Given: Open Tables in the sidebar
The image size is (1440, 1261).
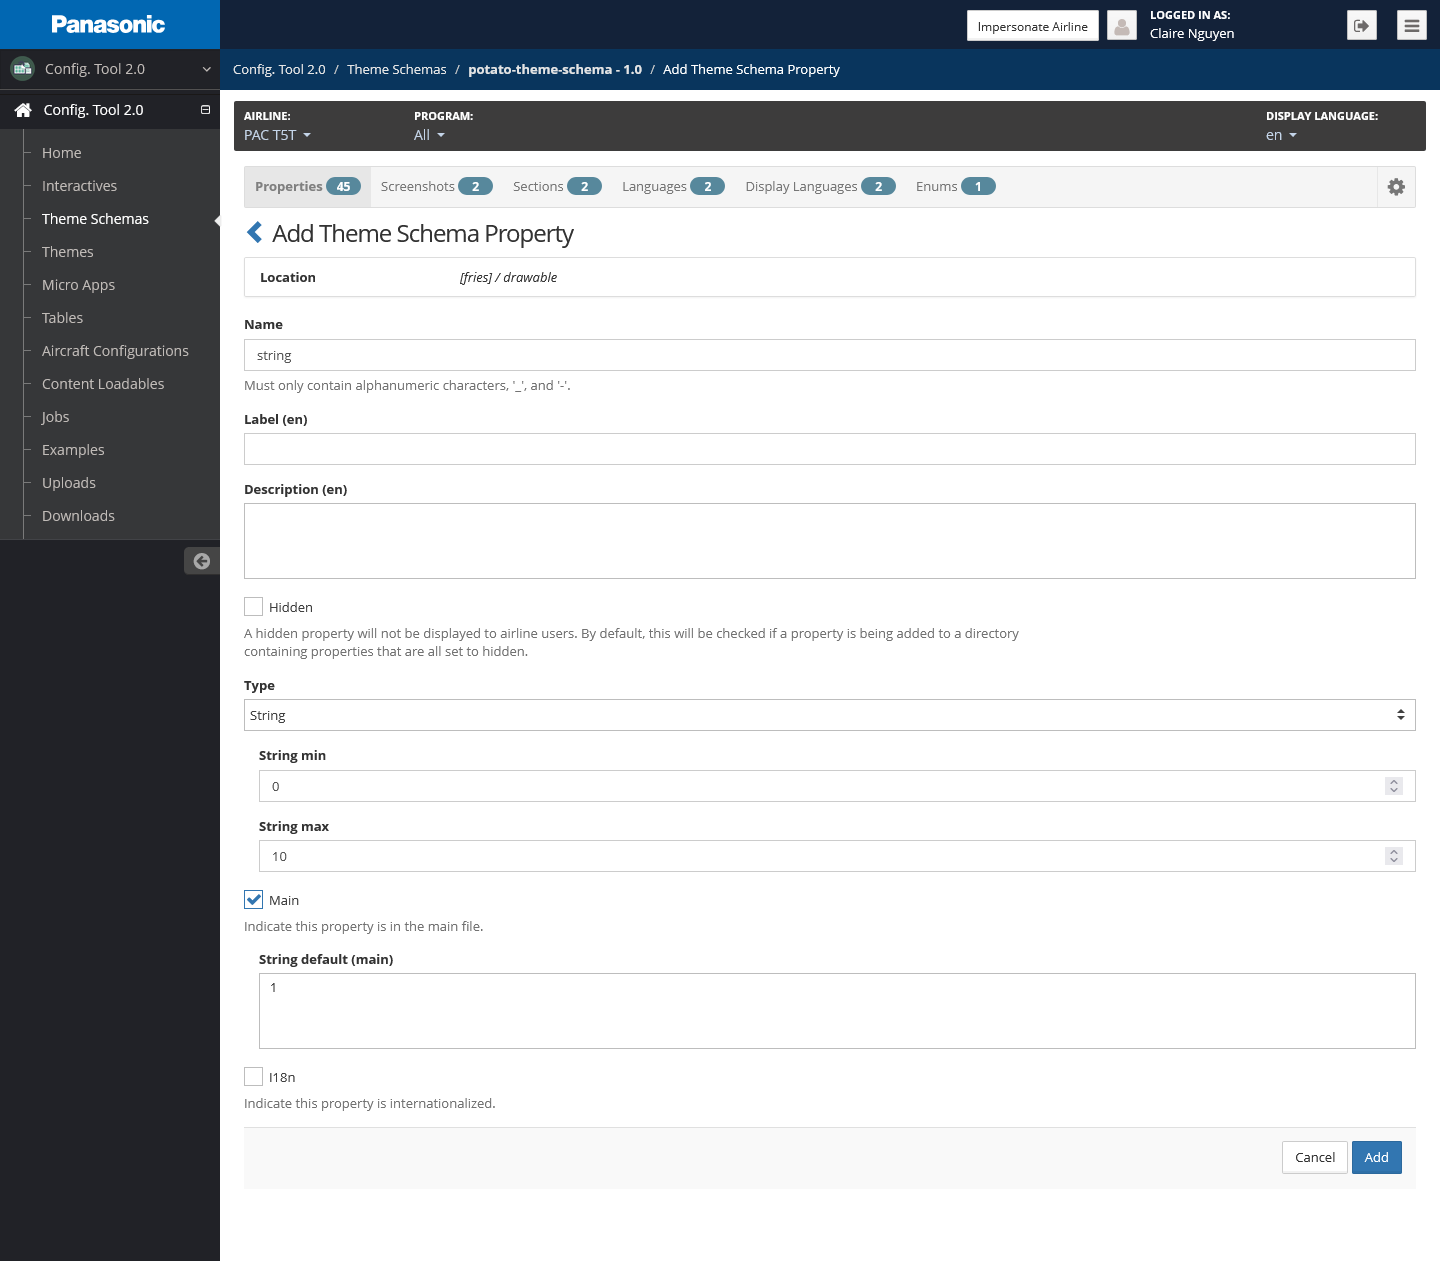Looking at the screenshot, I should (x=62, y=318).
